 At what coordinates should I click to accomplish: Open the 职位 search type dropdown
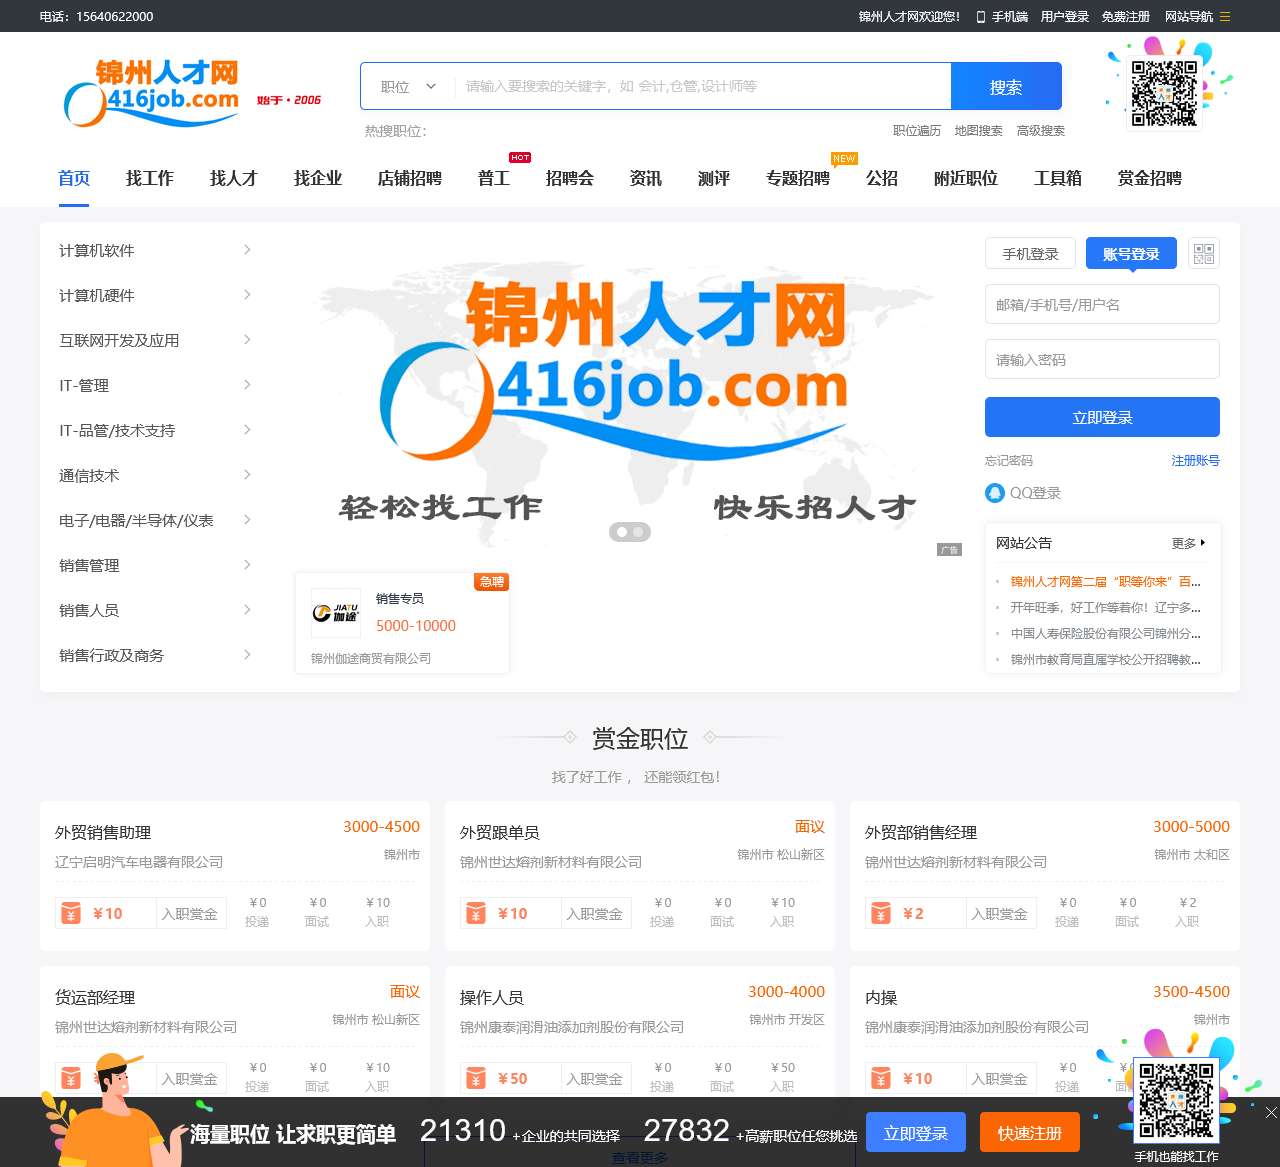[408, 86]
